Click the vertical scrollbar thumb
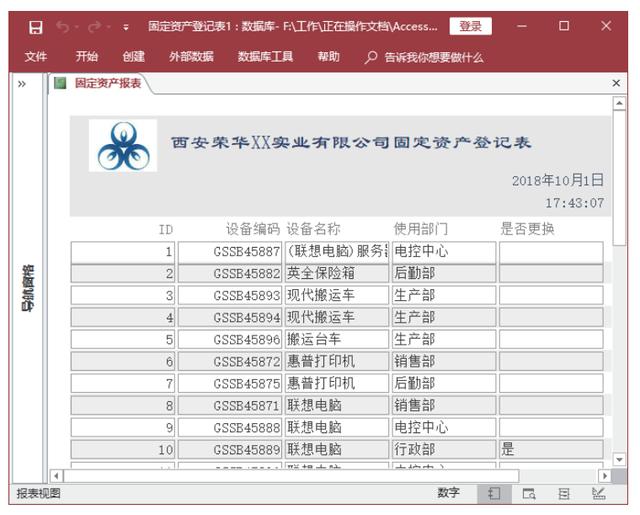This screenshot has height=515, width=640. 619,177
